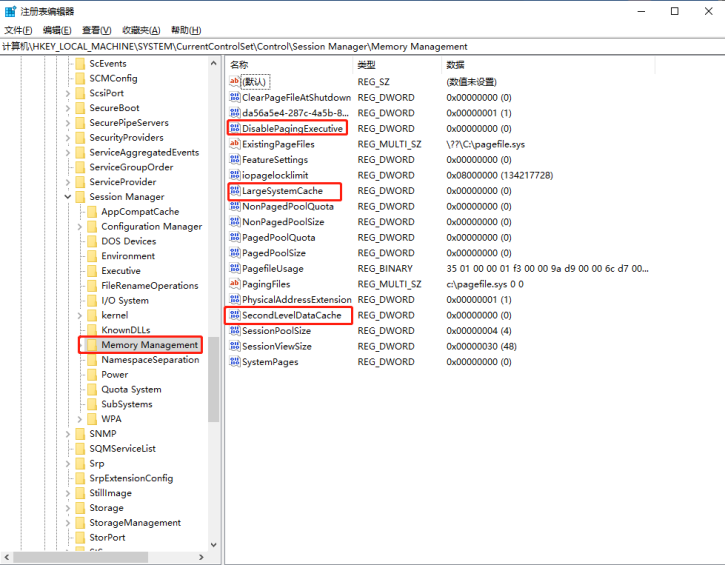Click the 名称 column header
This screenshot has width=725, height=565.
pos(240,64)
